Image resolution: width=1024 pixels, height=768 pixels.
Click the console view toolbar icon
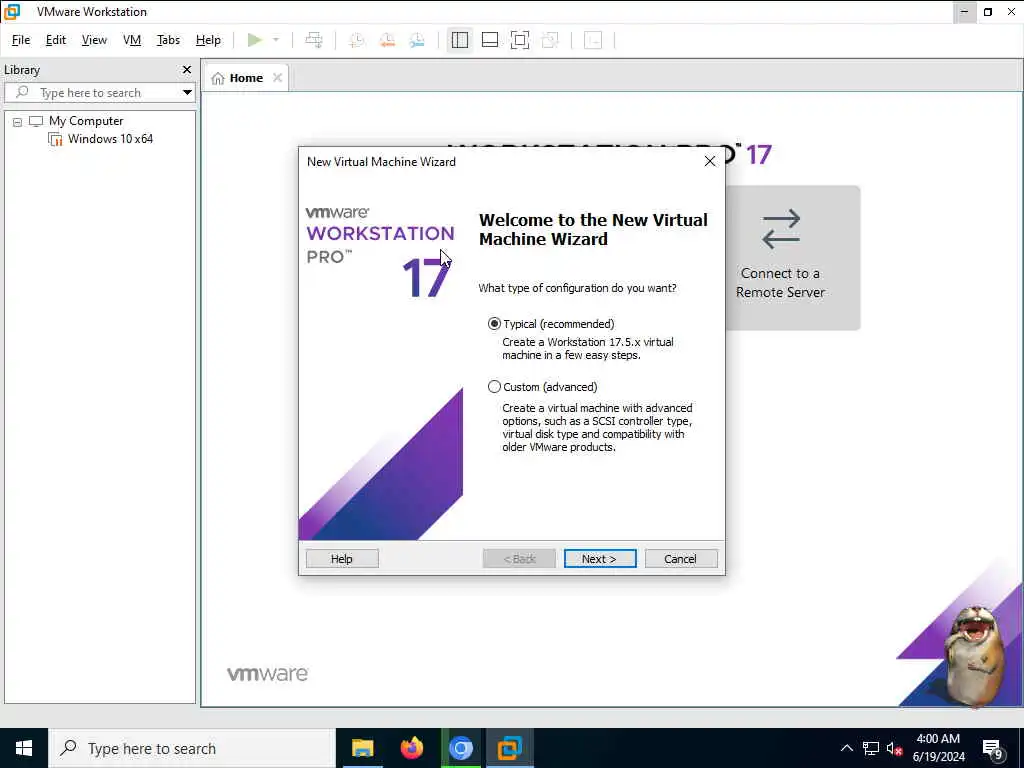click(x=593, y=40)
